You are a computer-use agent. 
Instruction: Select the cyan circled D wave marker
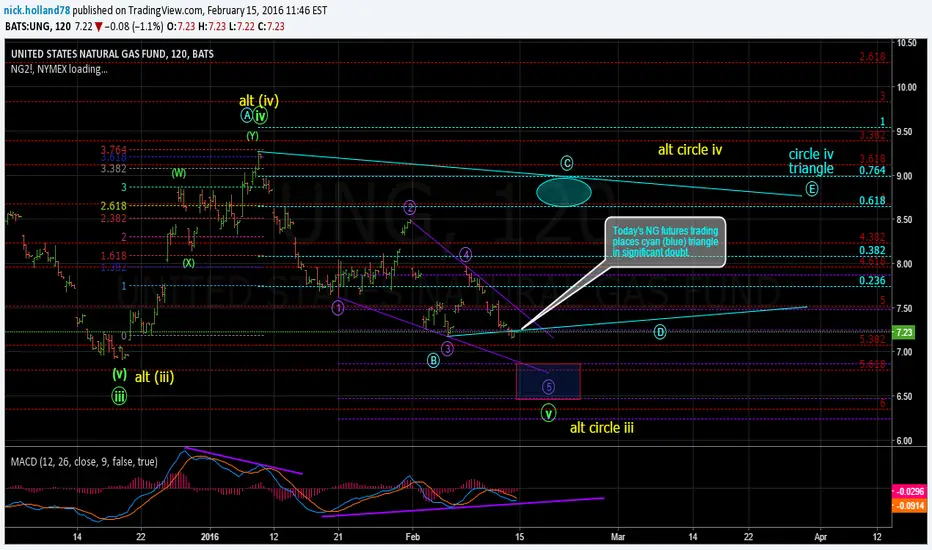[x=660, y=332]
